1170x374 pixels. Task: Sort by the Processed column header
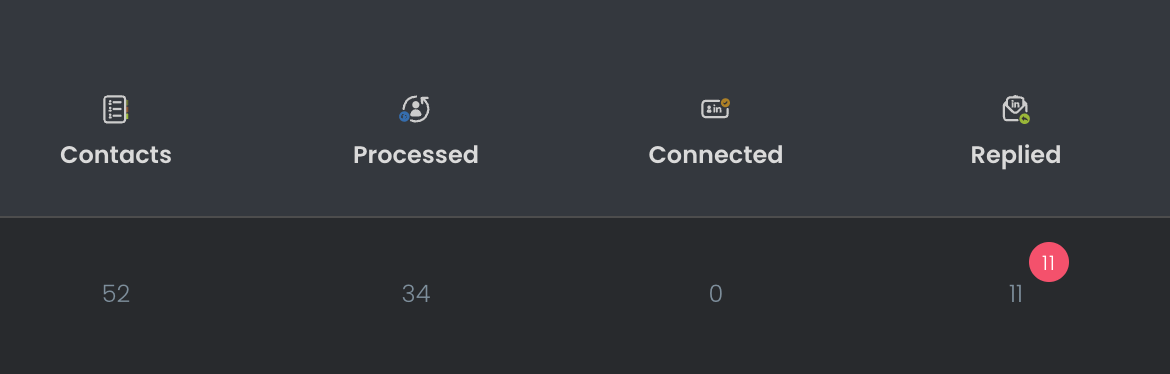click(x=416, y=155)
